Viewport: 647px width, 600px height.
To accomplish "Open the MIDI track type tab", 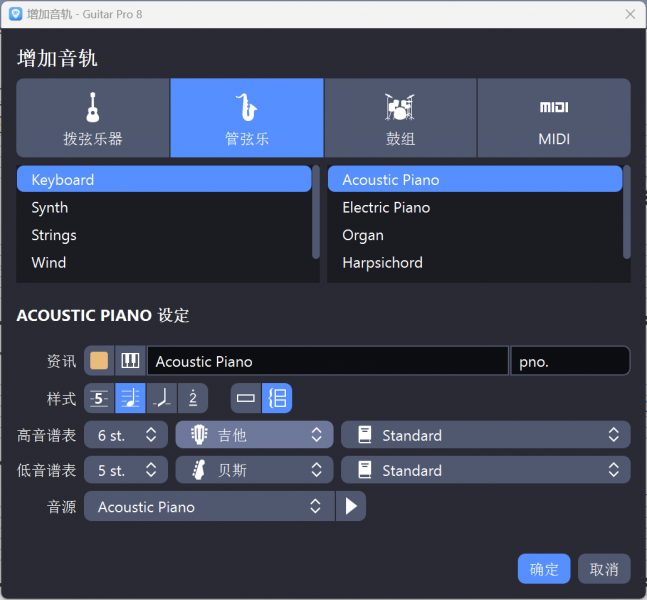I will [x=553, y=118].
